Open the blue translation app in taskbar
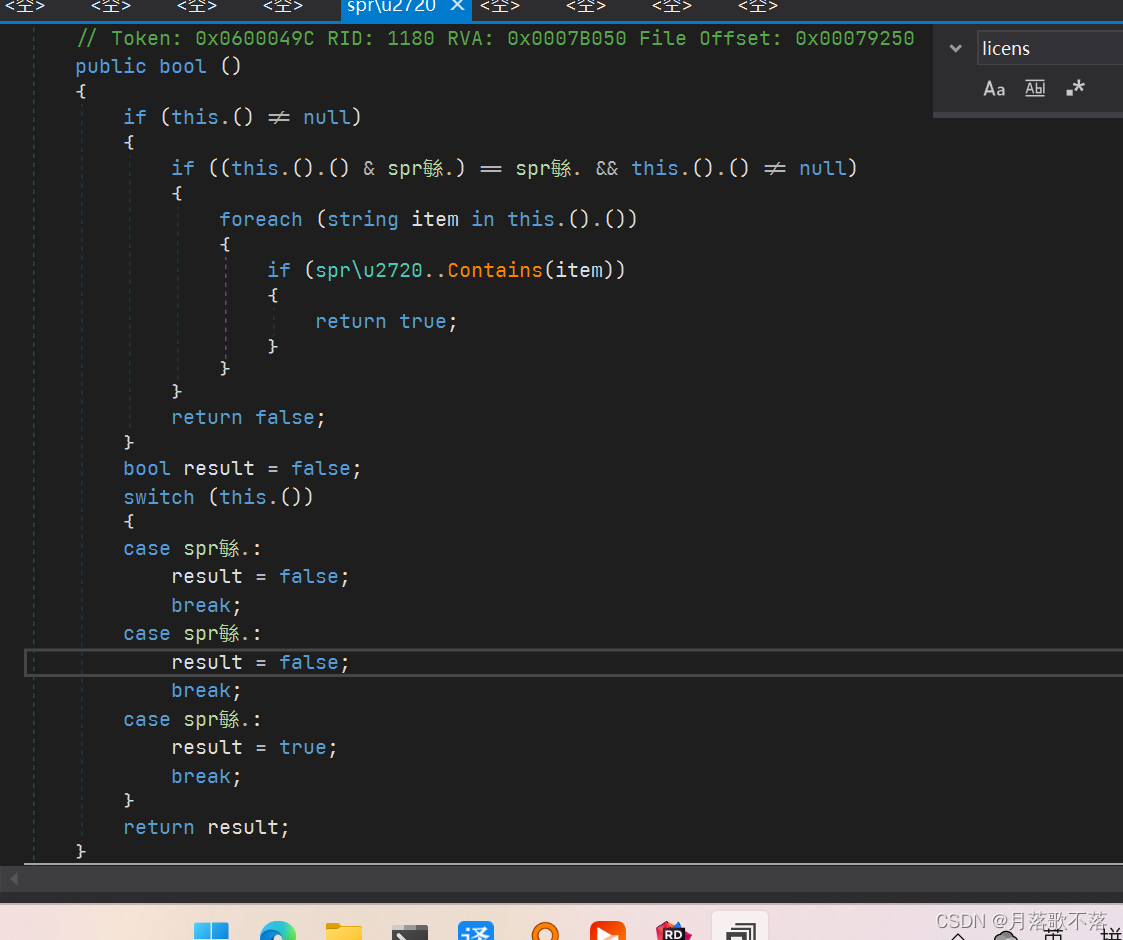The image size is (1123, 940). point(476,931)
